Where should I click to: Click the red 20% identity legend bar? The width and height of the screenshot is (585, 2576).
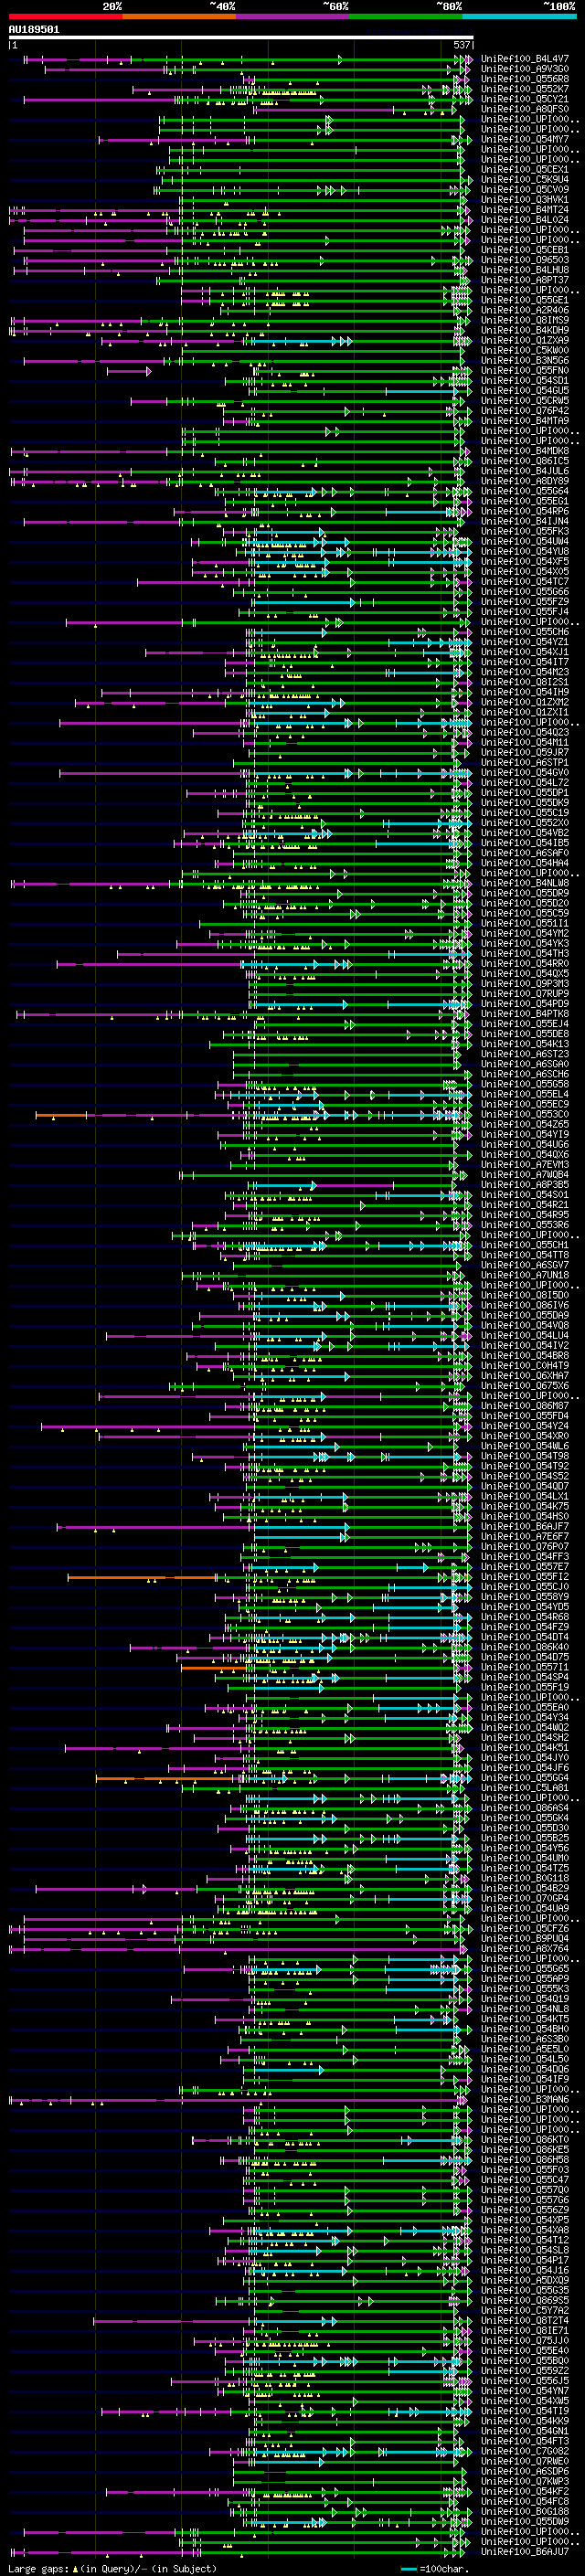(x=65, y=16)
